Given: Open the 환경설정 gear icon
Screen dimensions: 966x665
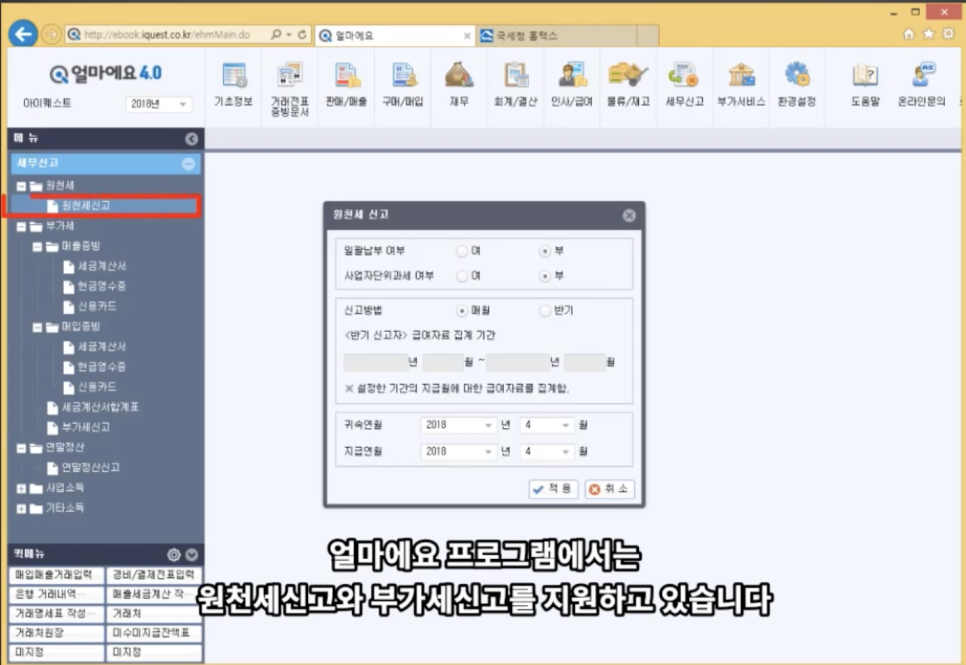Looking at the screenshot, I should pos(797,75).
